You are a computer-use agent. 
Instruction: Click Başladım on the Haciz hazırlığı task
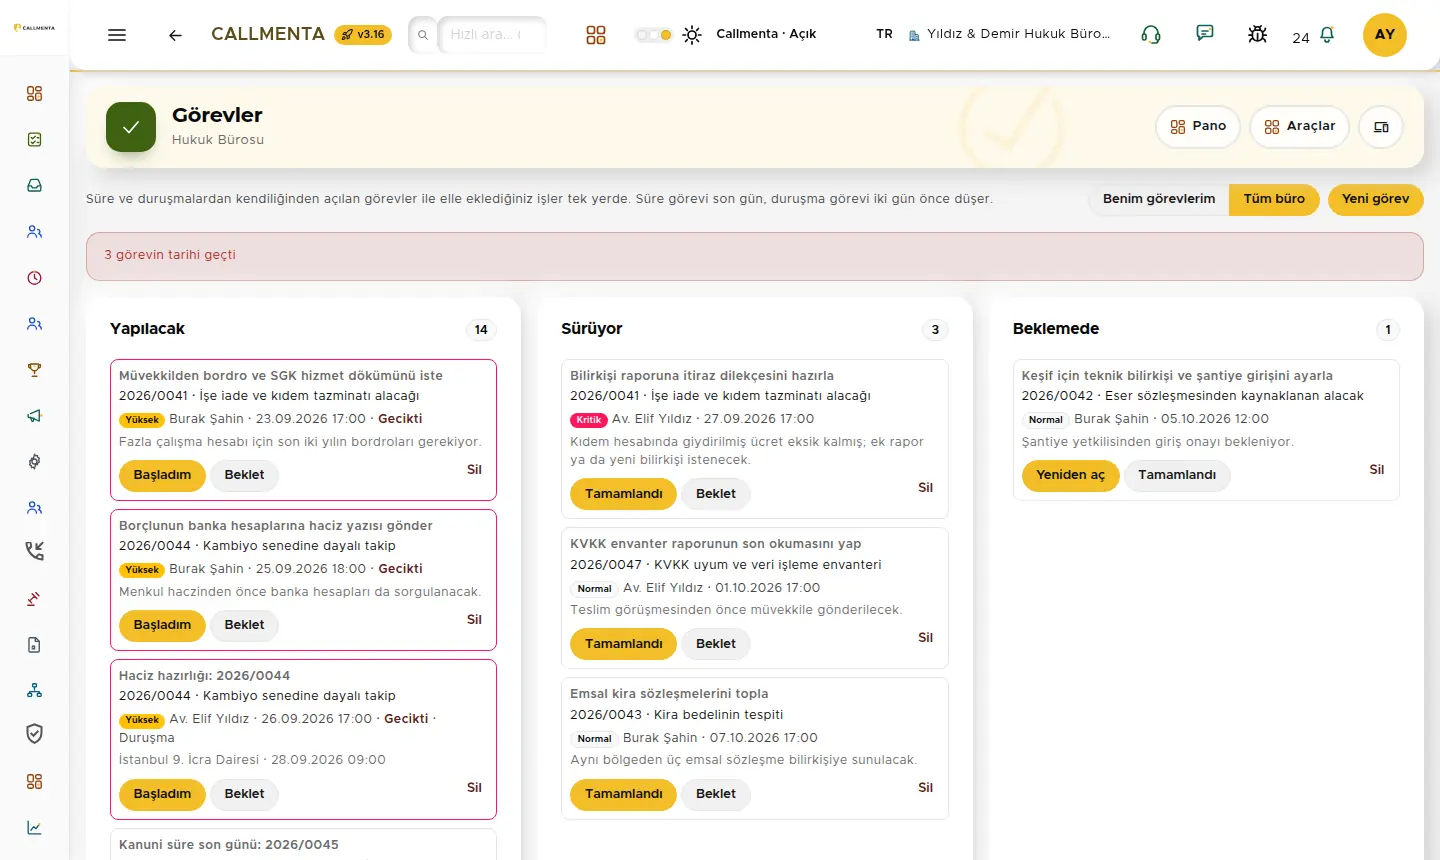tap(162, 794)
